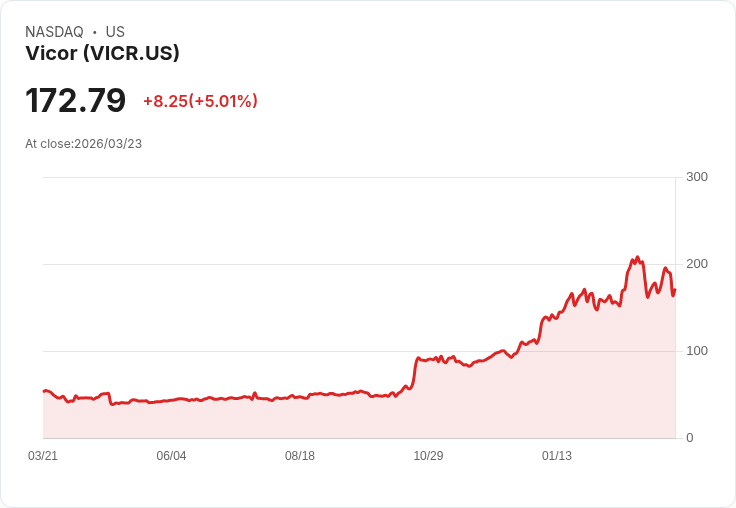
Task: Click the 01/13 date axis label
Action: (x=557, y=455)
